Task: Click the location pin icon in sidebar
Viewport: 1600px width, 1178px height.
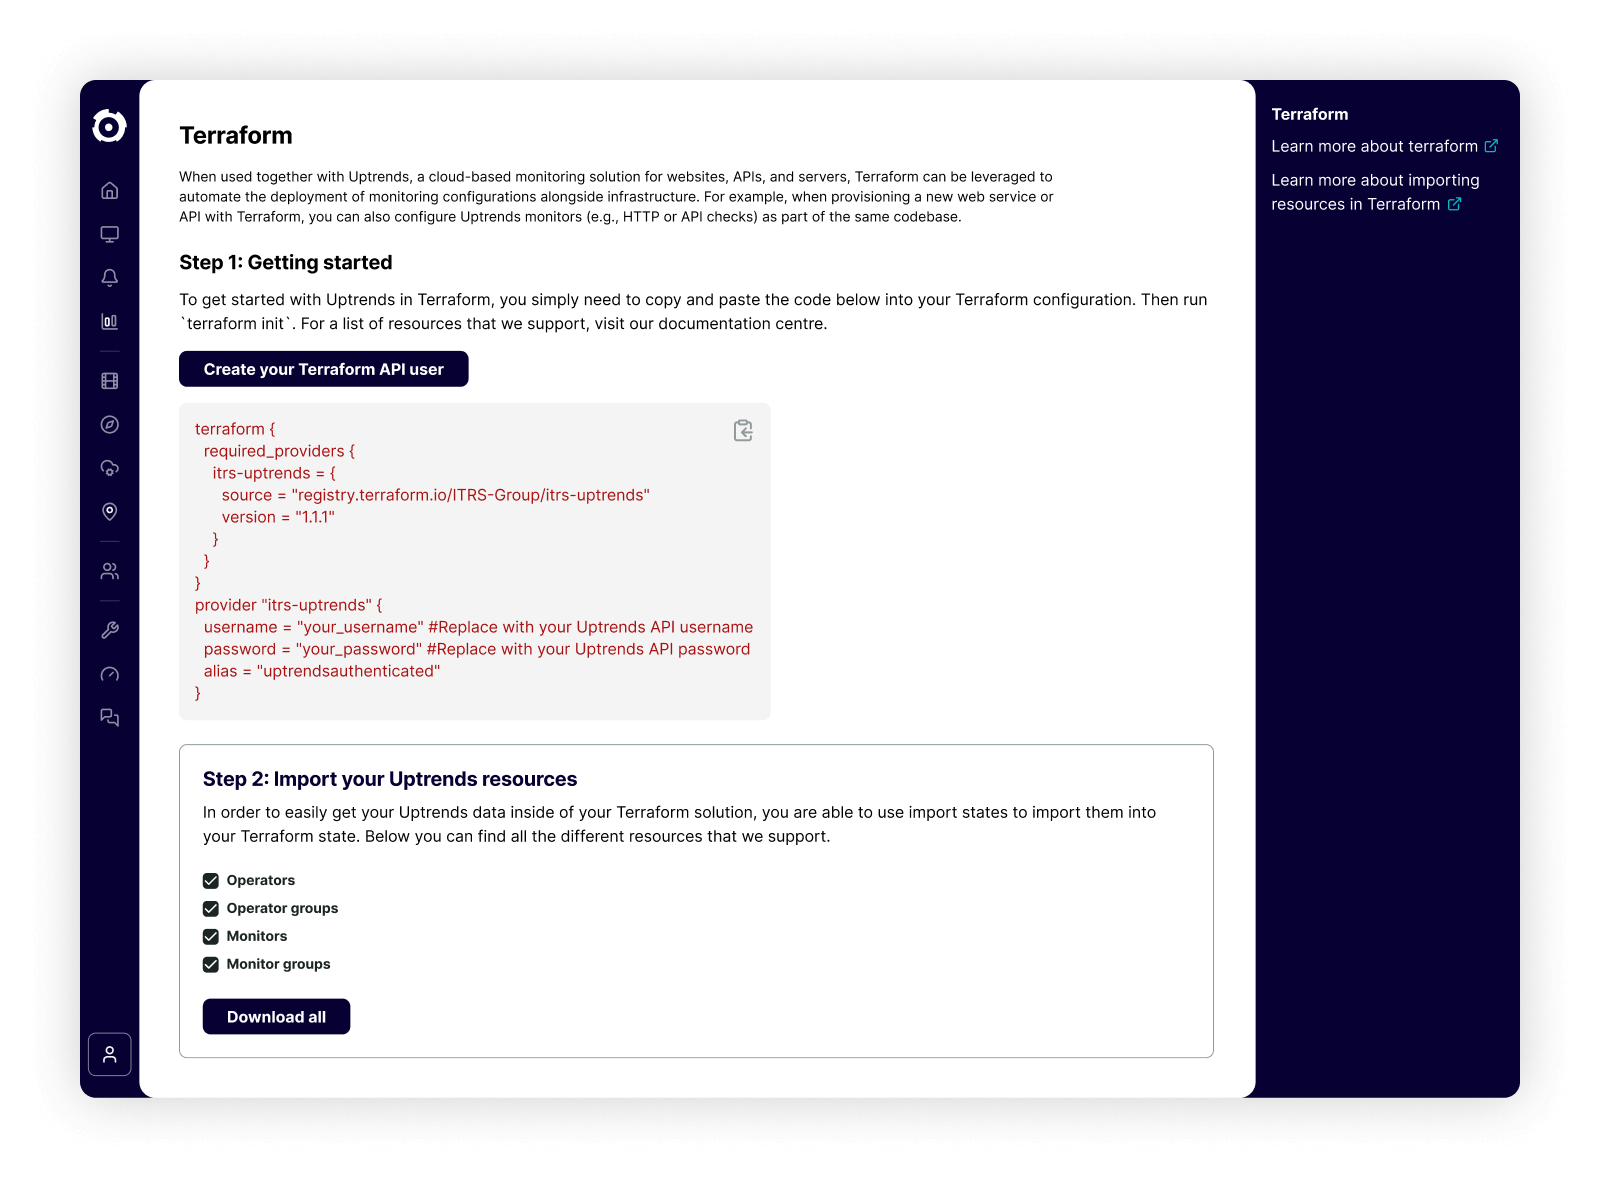Action: pos(110,512)
